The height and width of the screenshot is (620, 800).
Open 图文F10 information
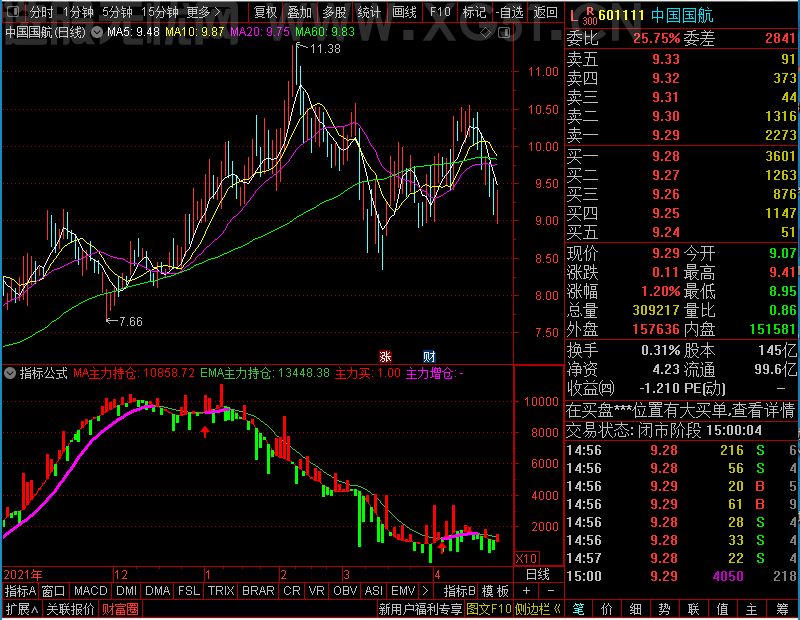[488, 609]
